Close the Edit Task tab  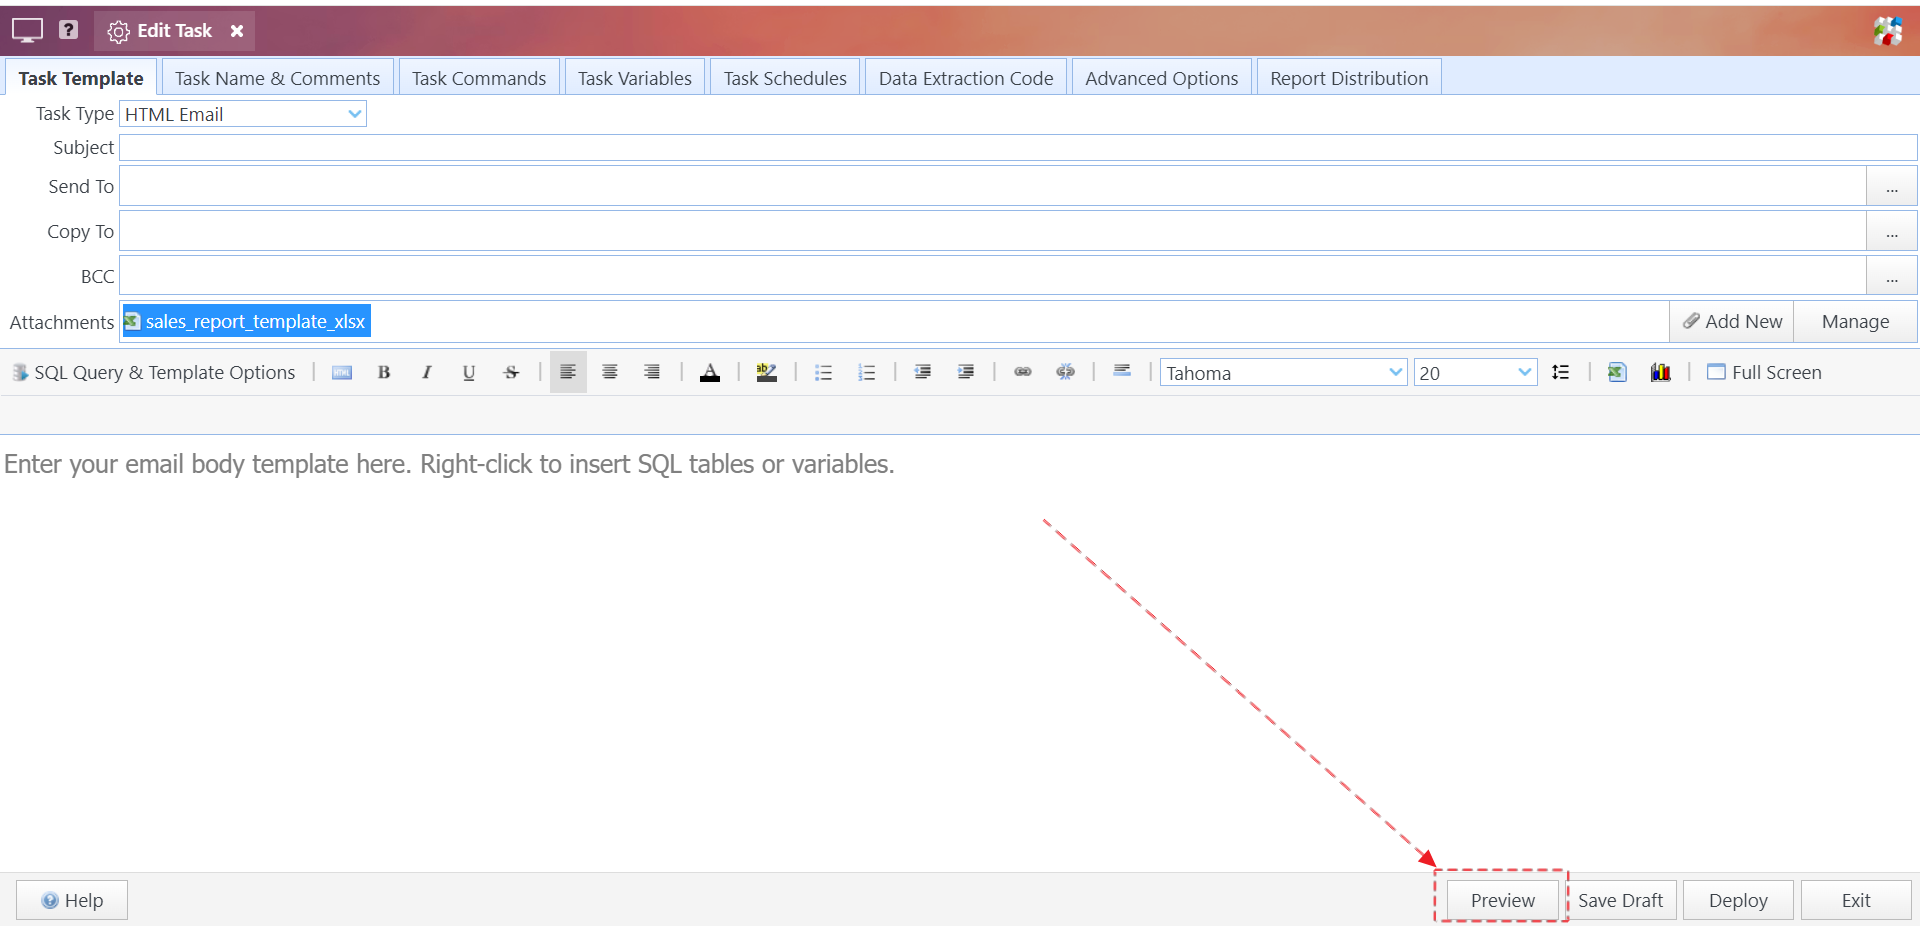[237, 31]
